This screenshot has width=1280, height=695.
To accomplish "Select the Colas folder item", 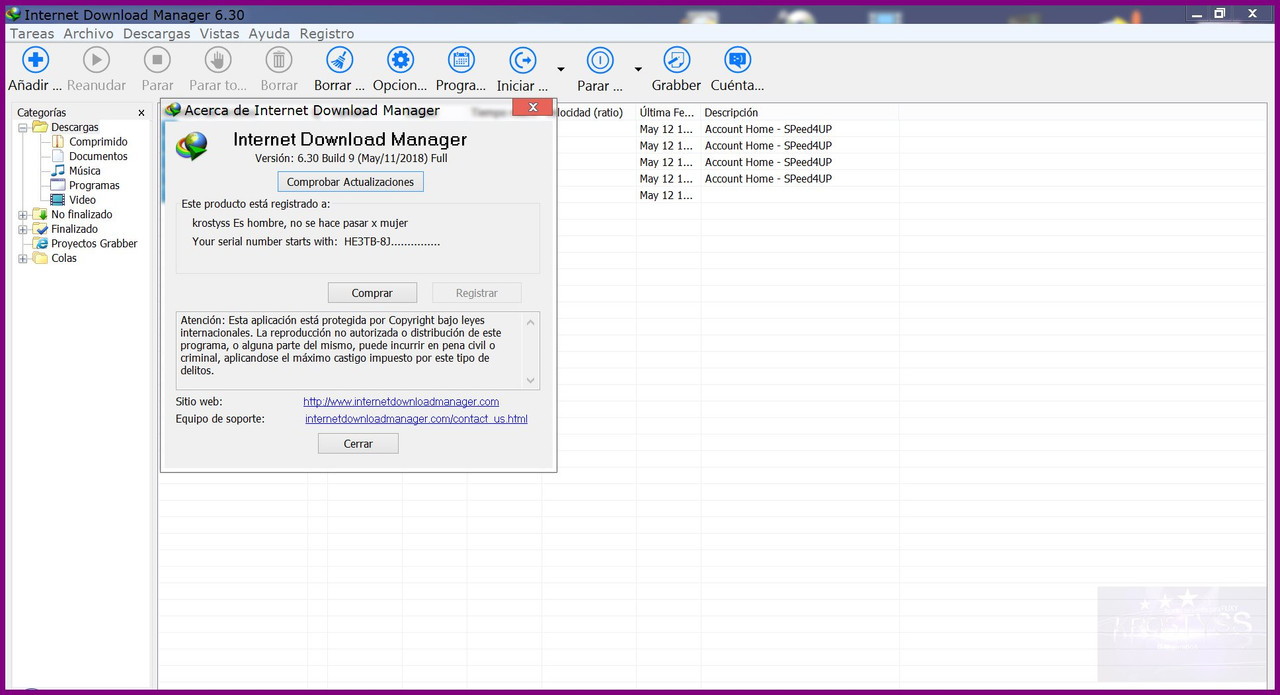I will pos(64,258).
